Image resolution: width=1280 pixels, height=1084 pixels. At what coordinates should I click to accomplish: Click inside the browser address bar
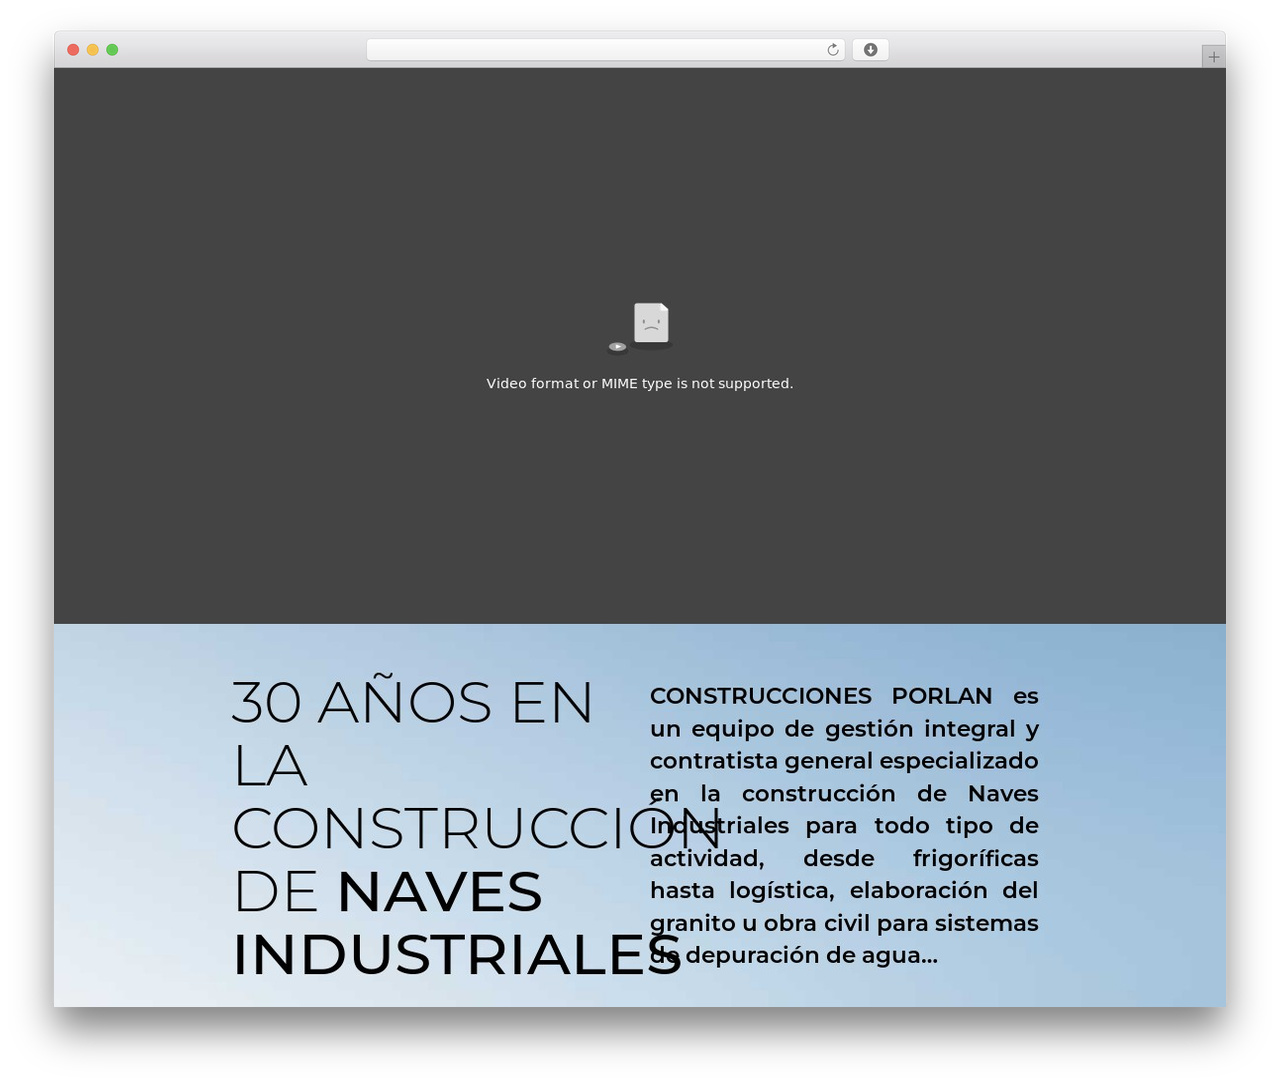click(x=605, y=50)
